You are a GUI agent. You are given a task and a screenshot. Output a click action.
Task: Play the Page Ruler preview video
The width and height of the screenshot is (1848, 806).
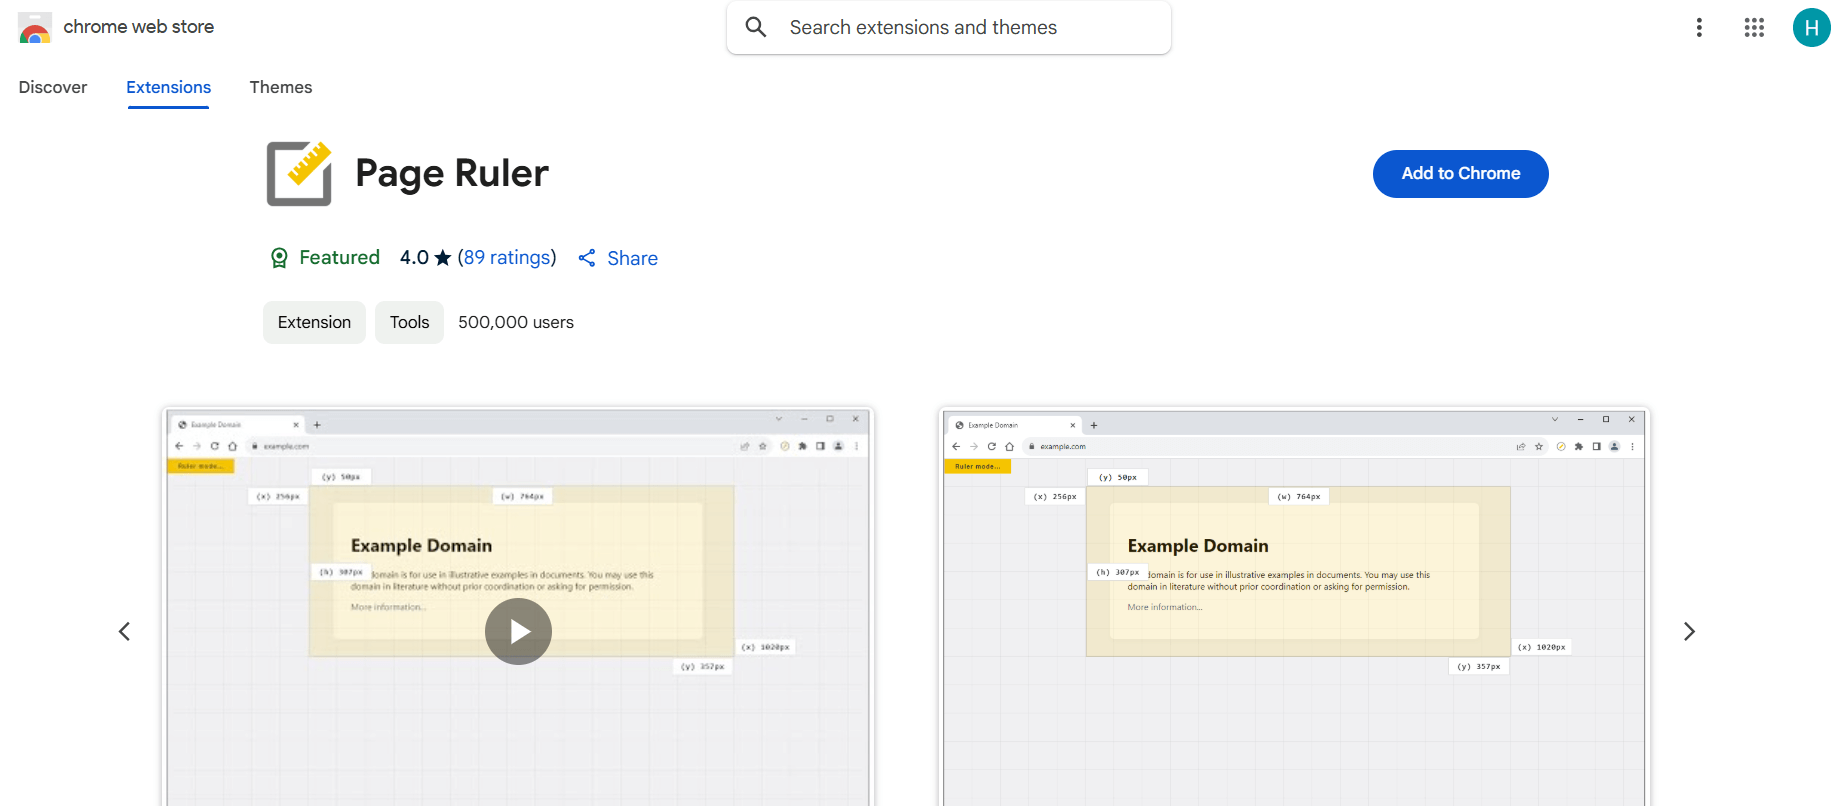pyautogui.click(x=518, y=631)
